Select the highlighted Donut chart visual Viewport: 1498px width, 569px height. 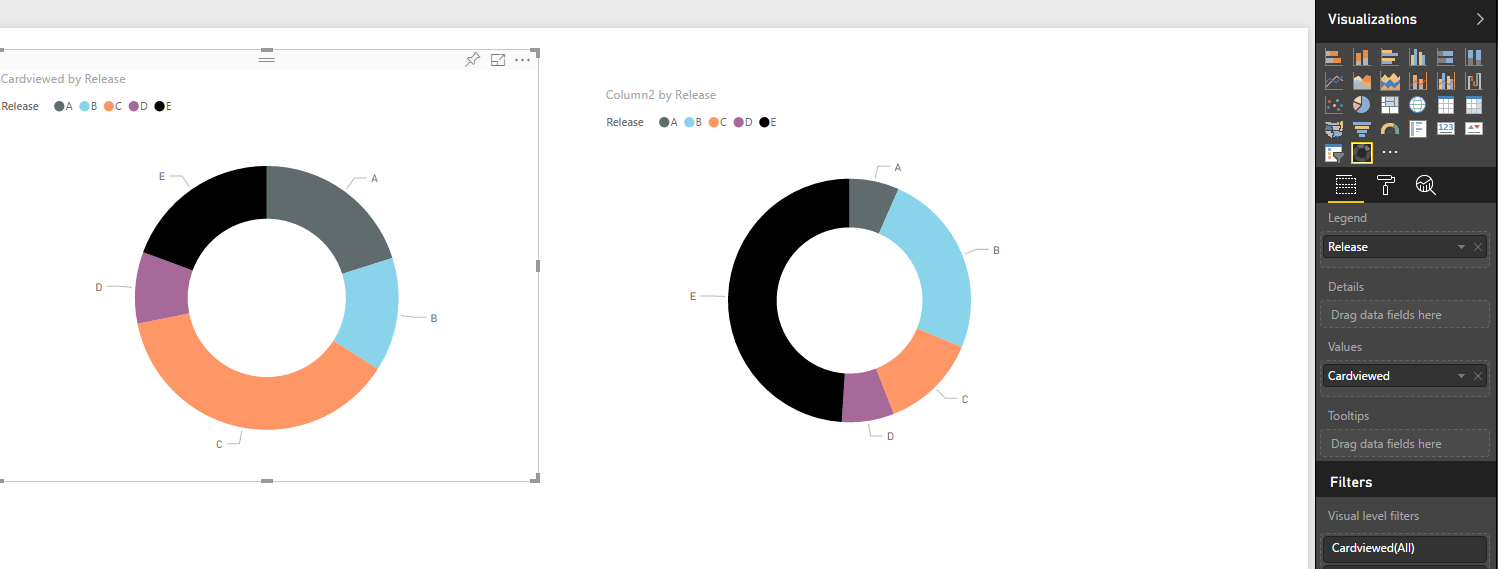1361,153
